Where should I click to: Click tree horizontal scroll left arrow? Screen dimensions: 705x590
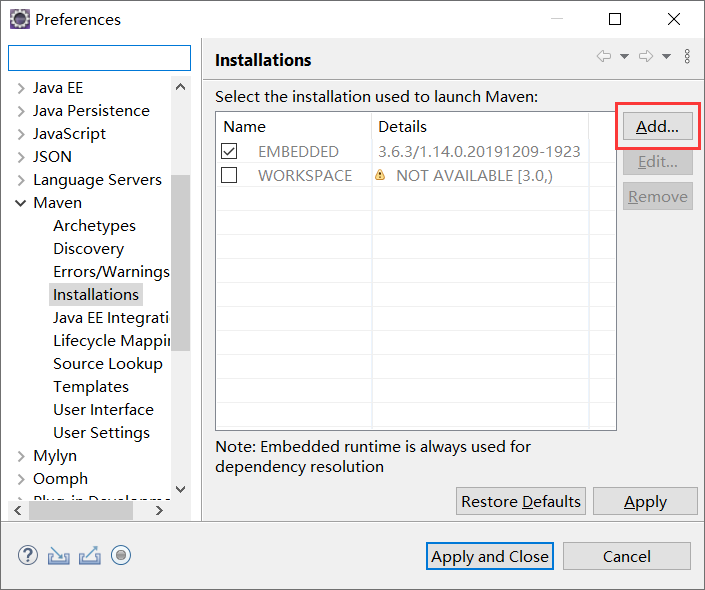click(18, 510)
